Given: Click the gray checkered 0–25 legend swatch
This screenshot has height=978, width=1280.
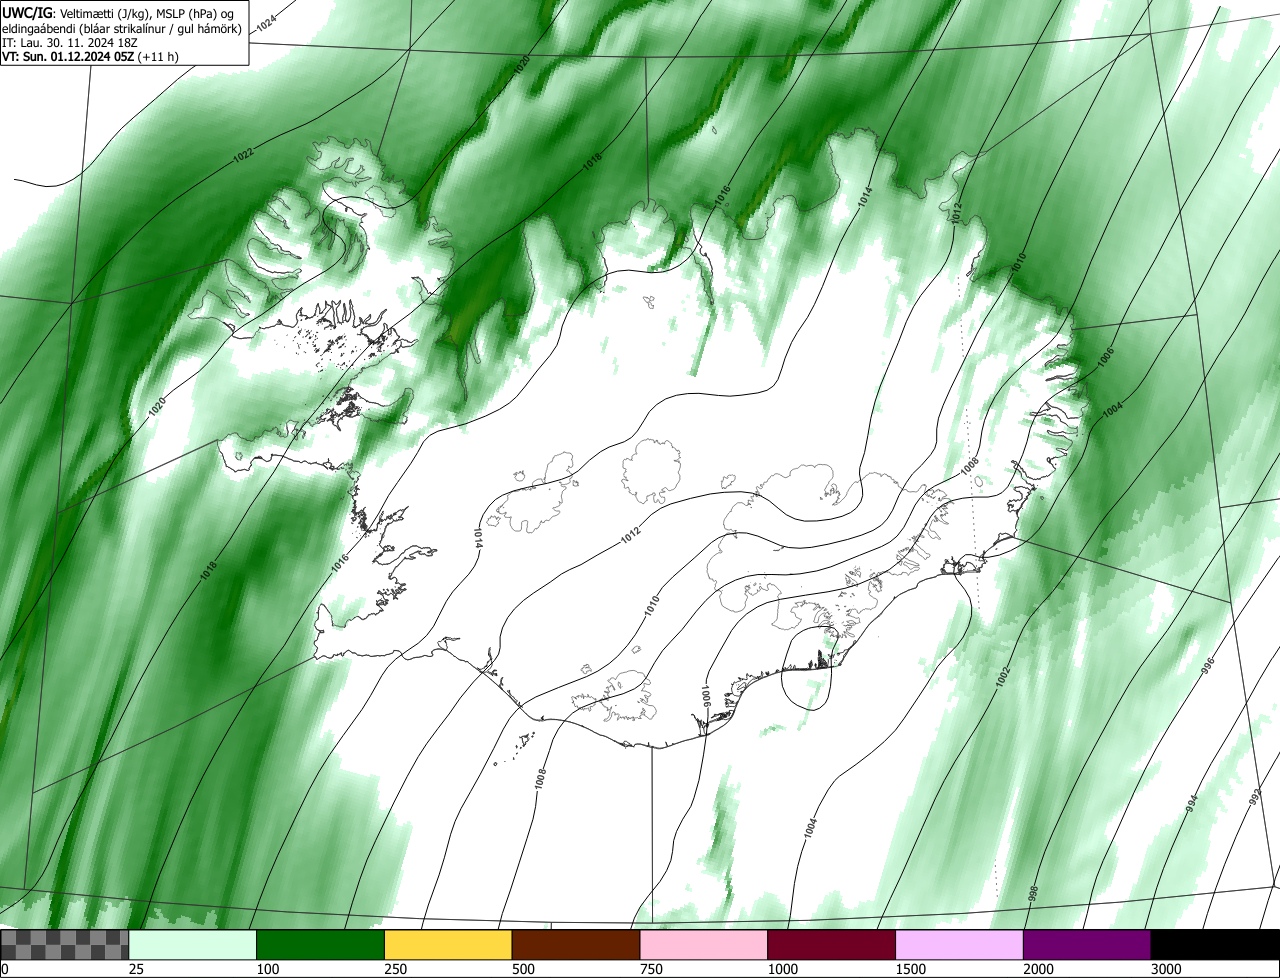Looking at the screenshot, I should tap(65, 945).
